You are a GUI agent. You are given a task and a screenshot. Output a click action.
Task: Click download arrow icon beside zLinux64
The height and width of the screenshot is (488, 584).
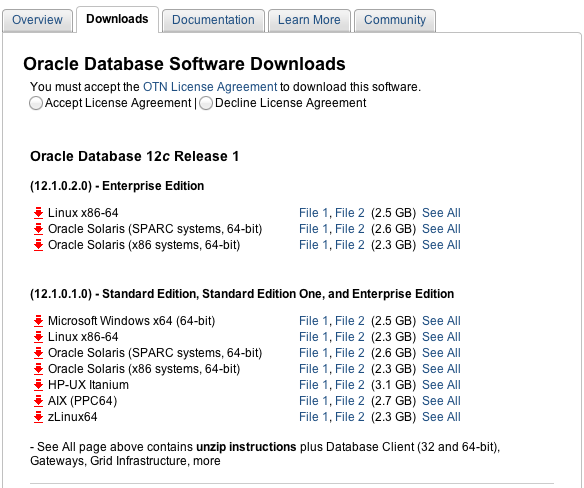pyautogui.click(x=38, y=417)
